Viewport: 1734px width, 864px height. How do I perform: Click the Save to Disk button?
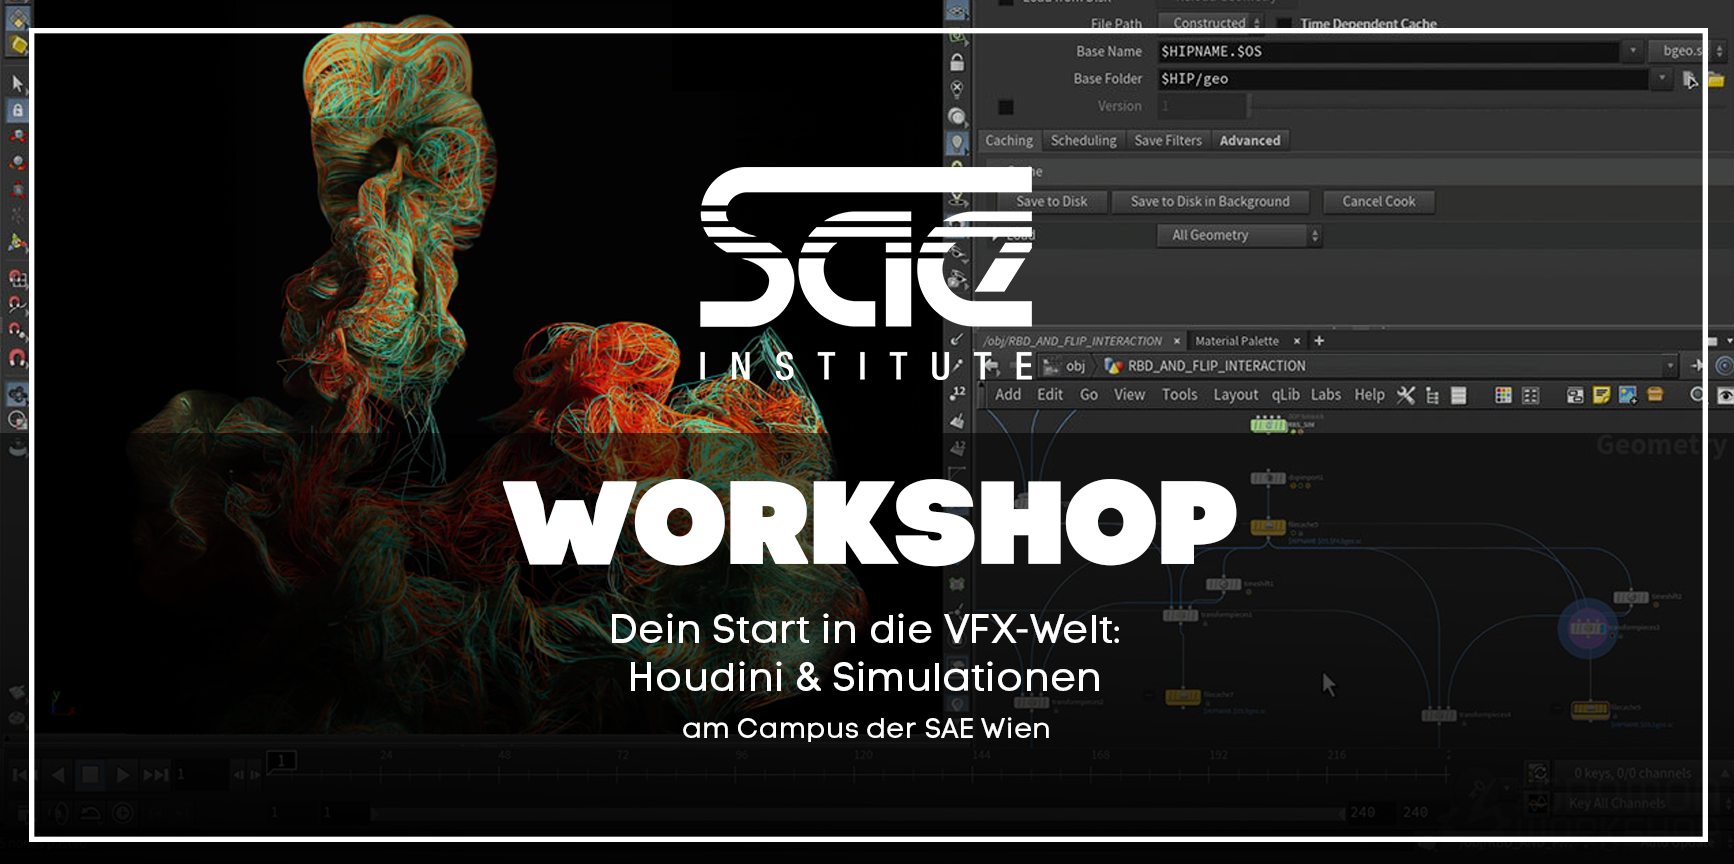(1052, 202)
